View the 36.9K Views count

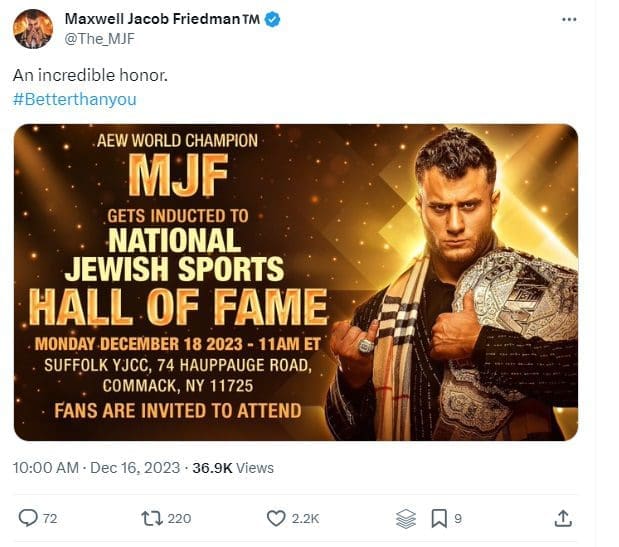[x=233, y=467]
